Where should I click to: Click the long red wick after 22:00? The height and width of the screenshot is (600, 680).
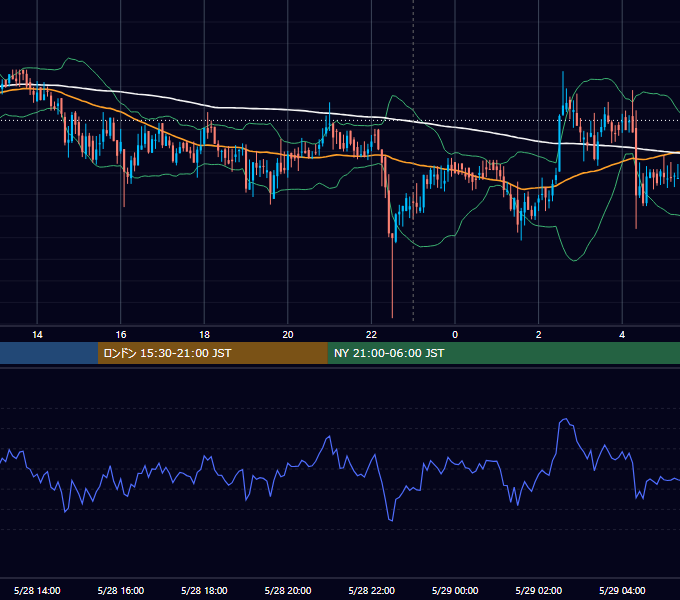392,277
